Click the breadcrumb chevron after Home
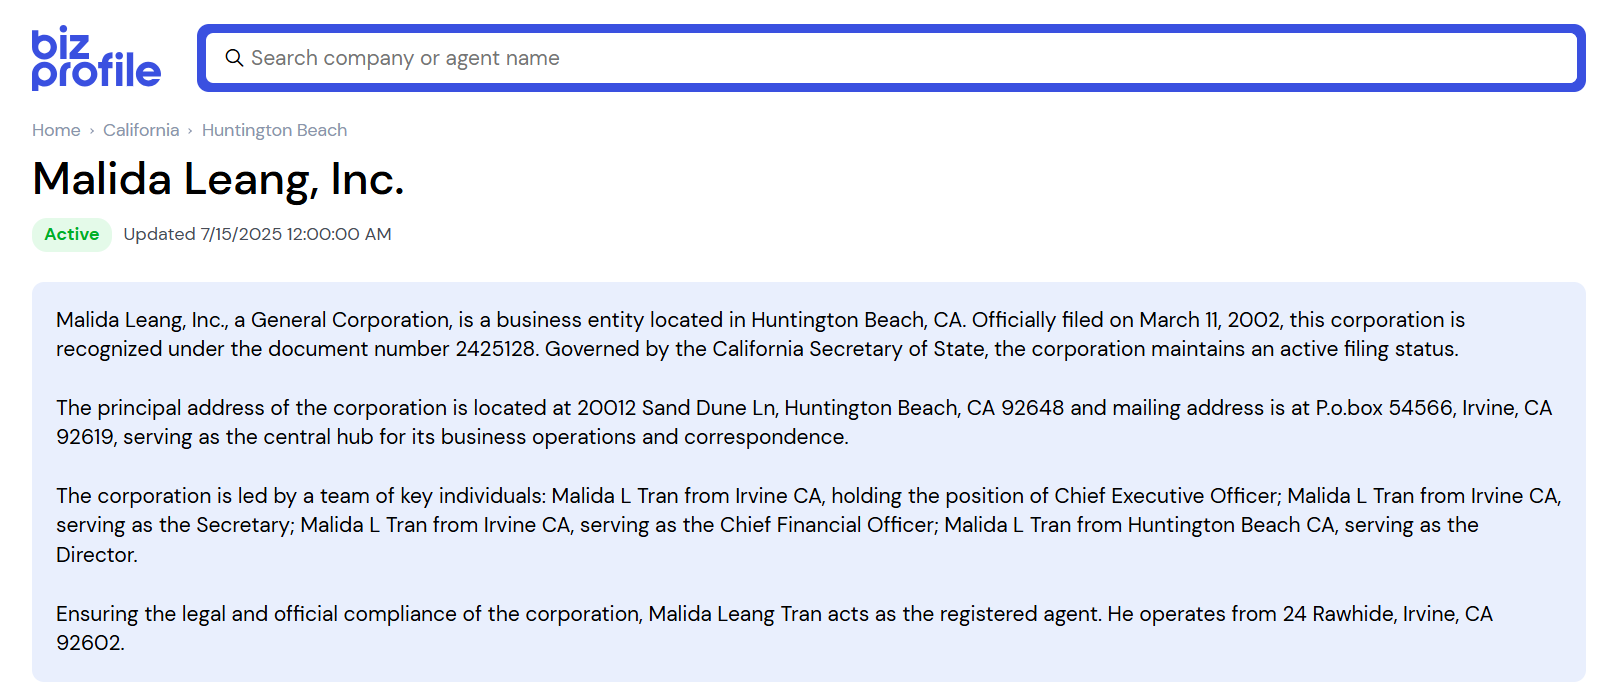Screen dimensions: 1615x684 [92, 131]
